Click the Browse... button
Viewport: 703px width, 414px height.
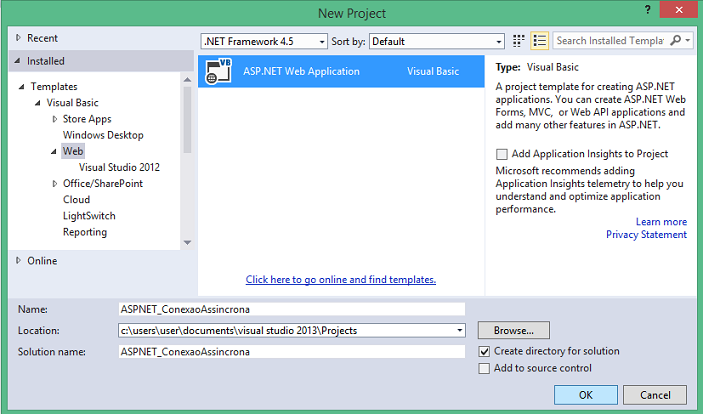514,331
